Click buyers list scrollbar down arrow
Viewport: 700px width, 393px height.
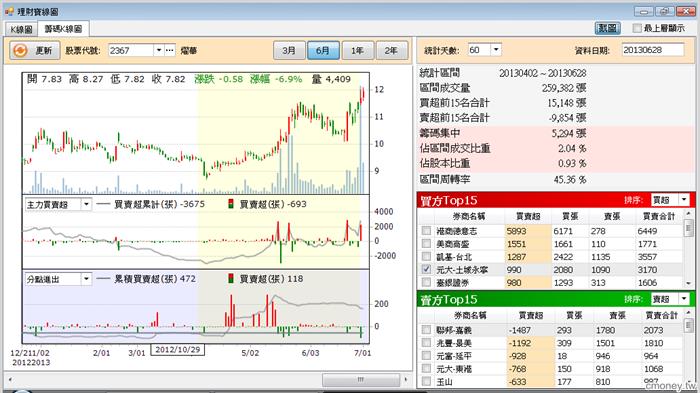point(688,284)
